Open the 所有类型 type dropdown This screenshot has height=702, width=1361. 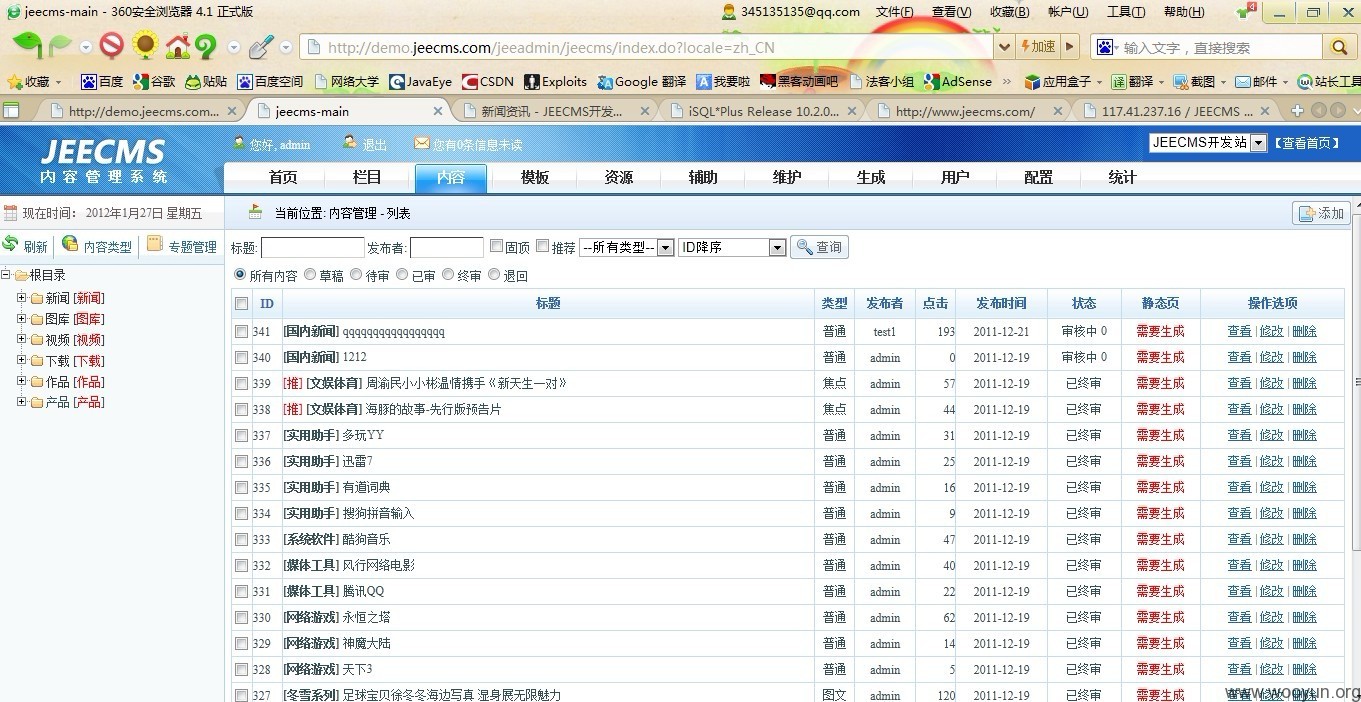(627, 247)
